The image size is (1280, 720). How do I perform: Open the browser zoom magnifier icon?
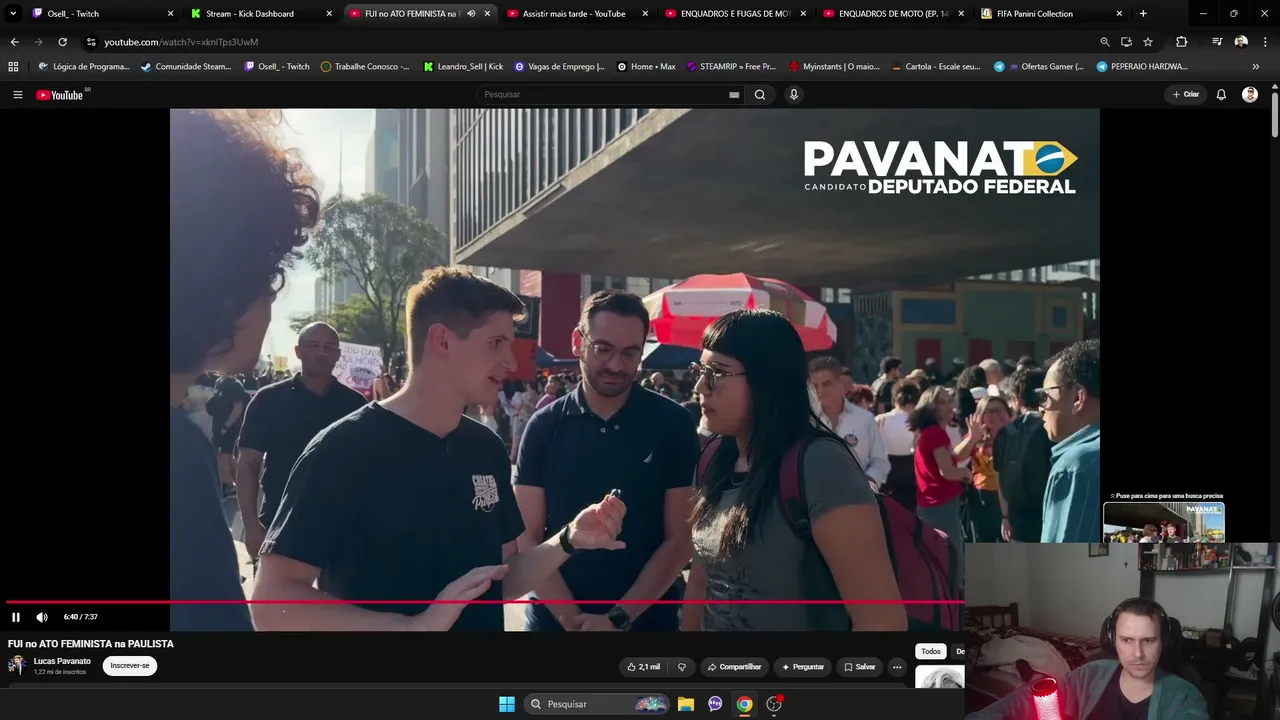pos(1104,42)
